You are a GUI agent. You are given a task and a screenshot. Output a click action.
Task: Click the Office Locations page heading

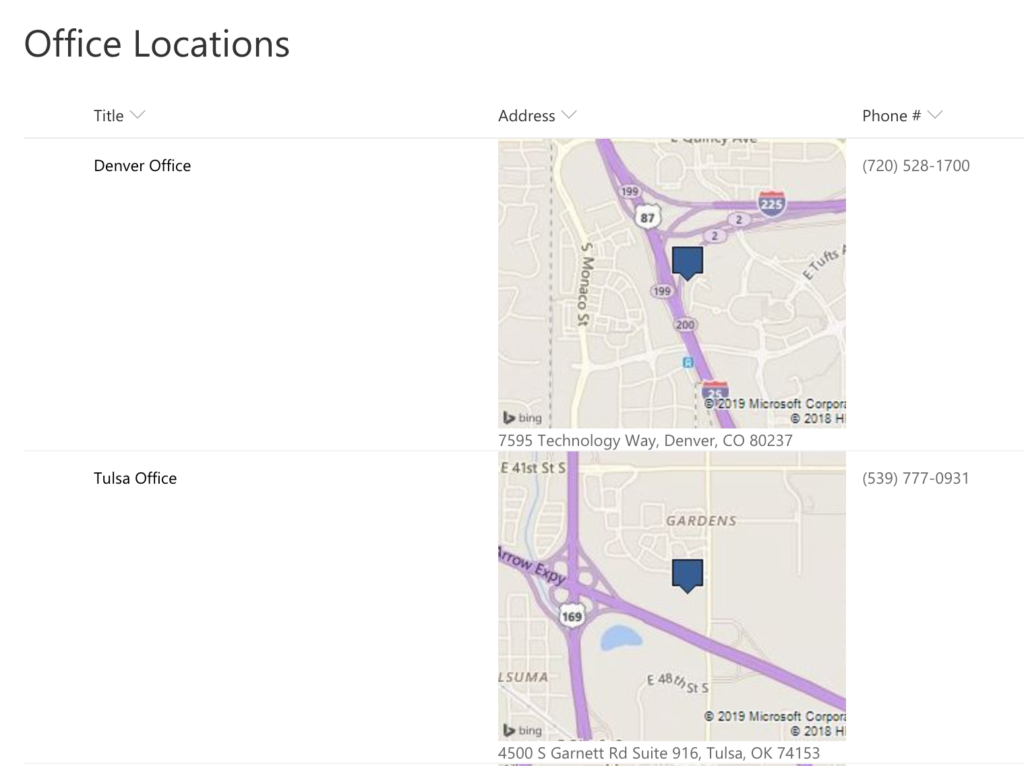click(x=157, y=44)
